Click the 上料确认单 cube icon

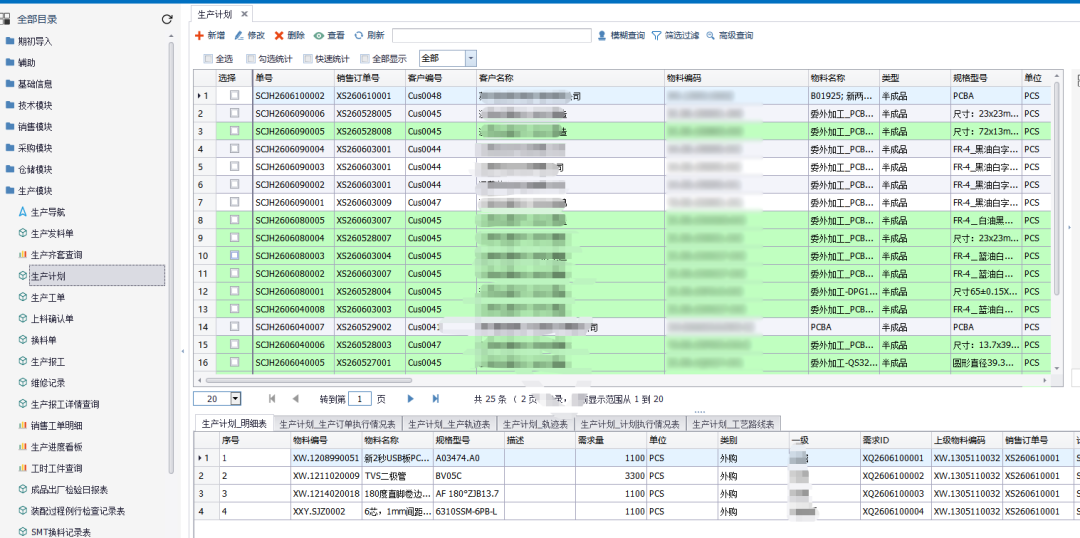click(x=23, y=319)
